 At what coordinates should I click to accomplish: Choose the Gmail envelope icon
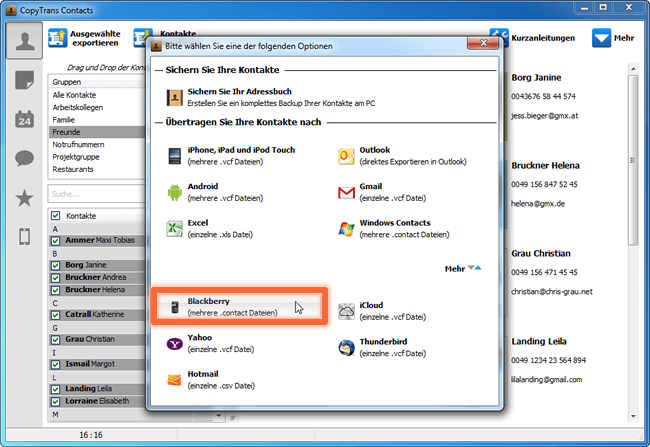tap(346, 192)
